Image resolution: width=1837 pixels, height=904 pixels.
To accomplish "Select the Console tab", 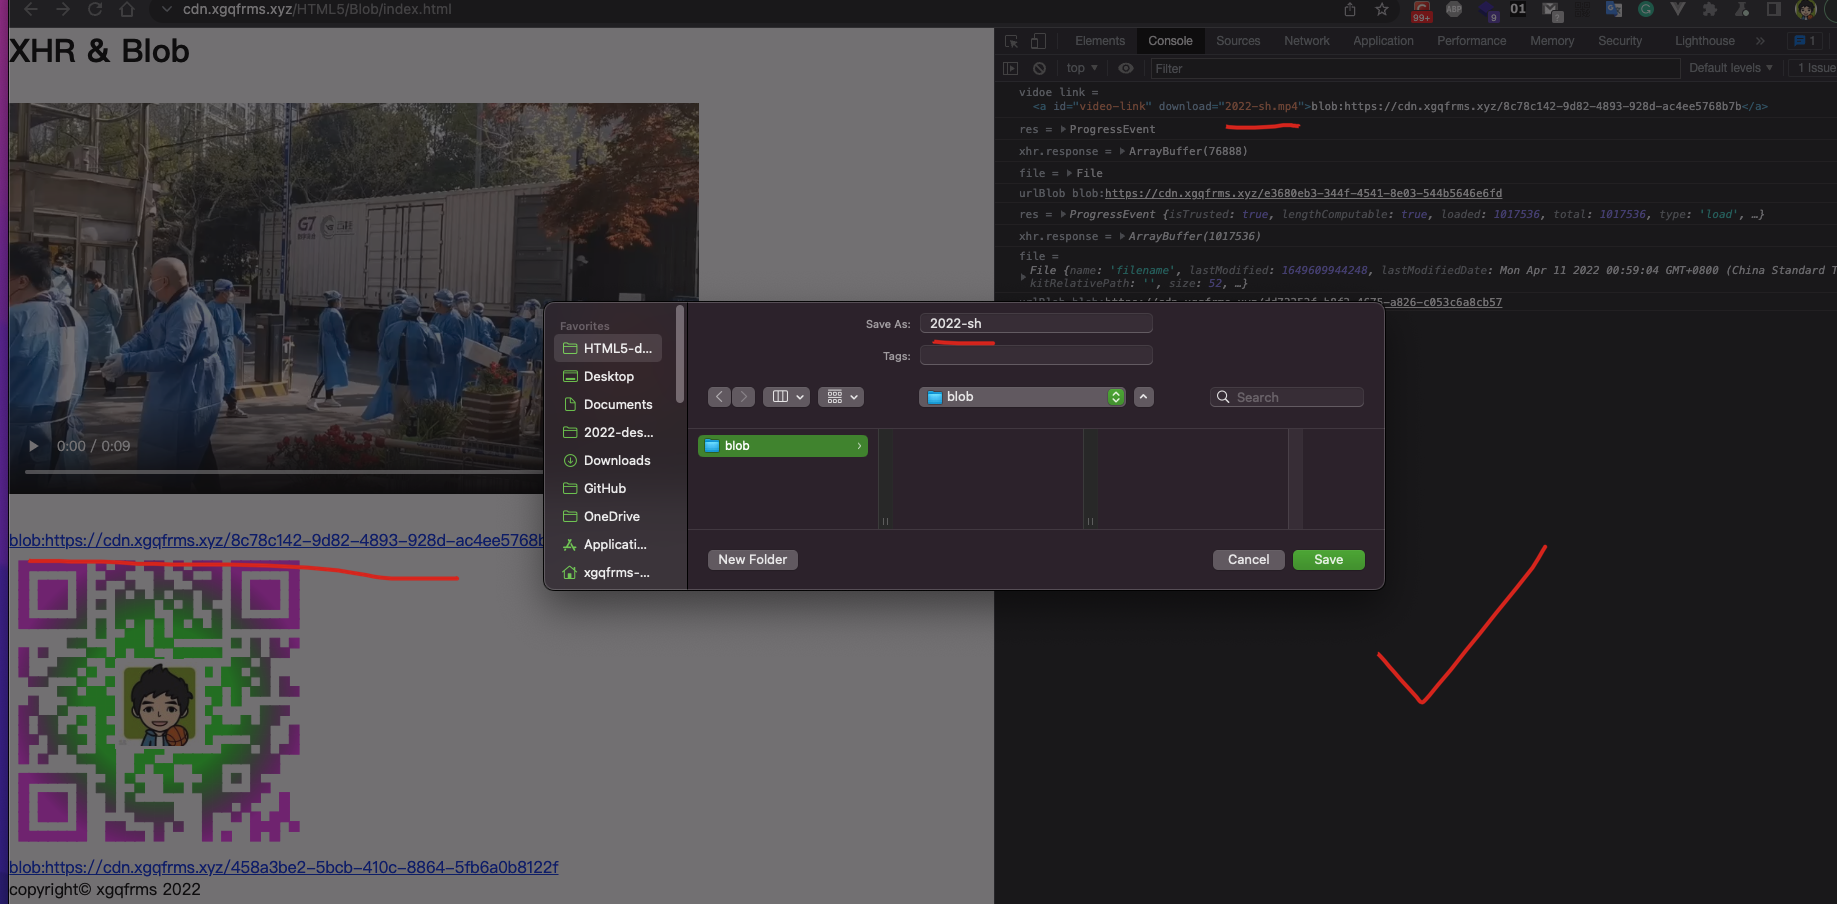I will pos(1170,41).
